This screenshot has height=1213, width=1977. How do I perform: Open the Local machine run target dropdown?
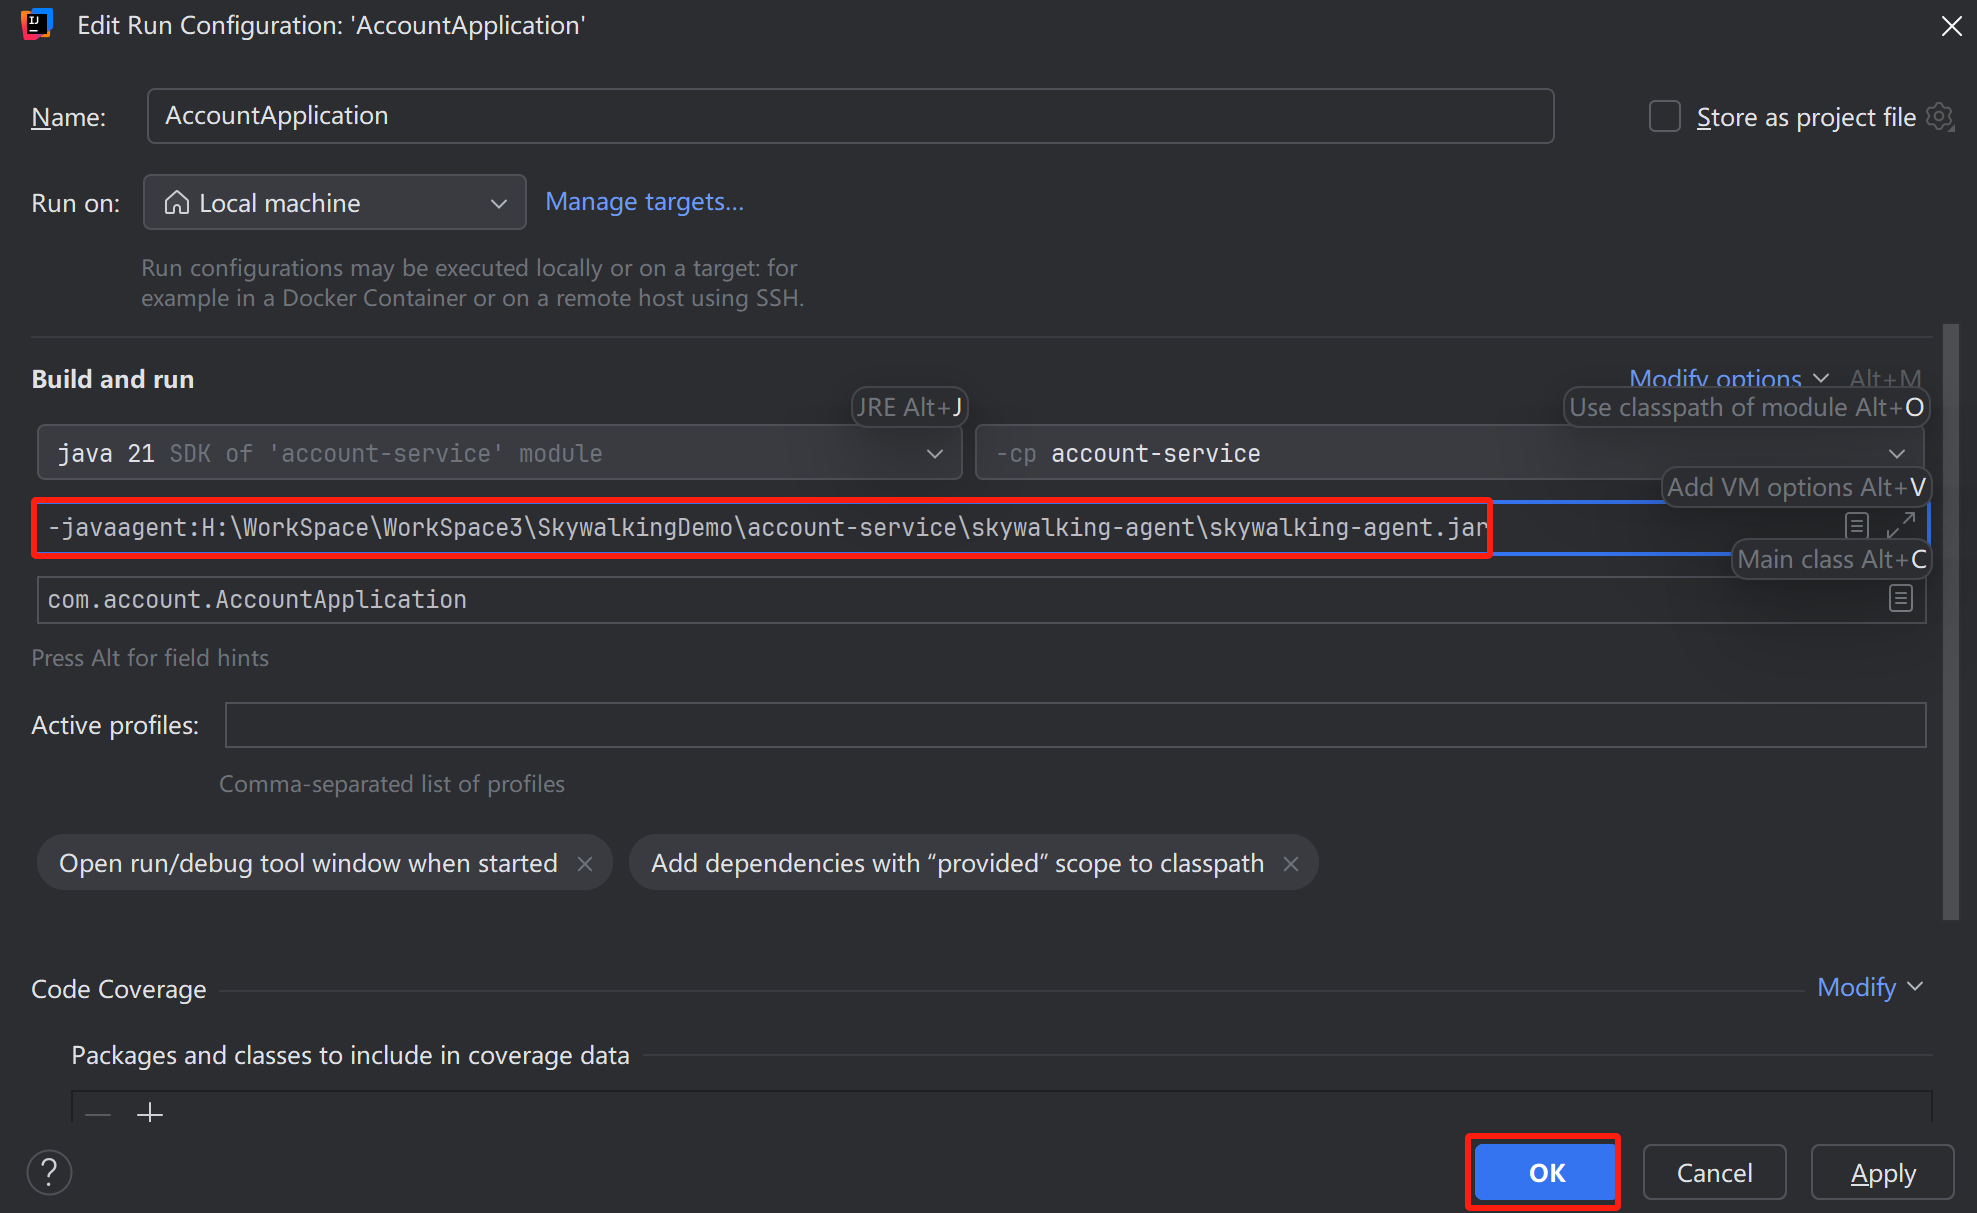click(334, 203)
